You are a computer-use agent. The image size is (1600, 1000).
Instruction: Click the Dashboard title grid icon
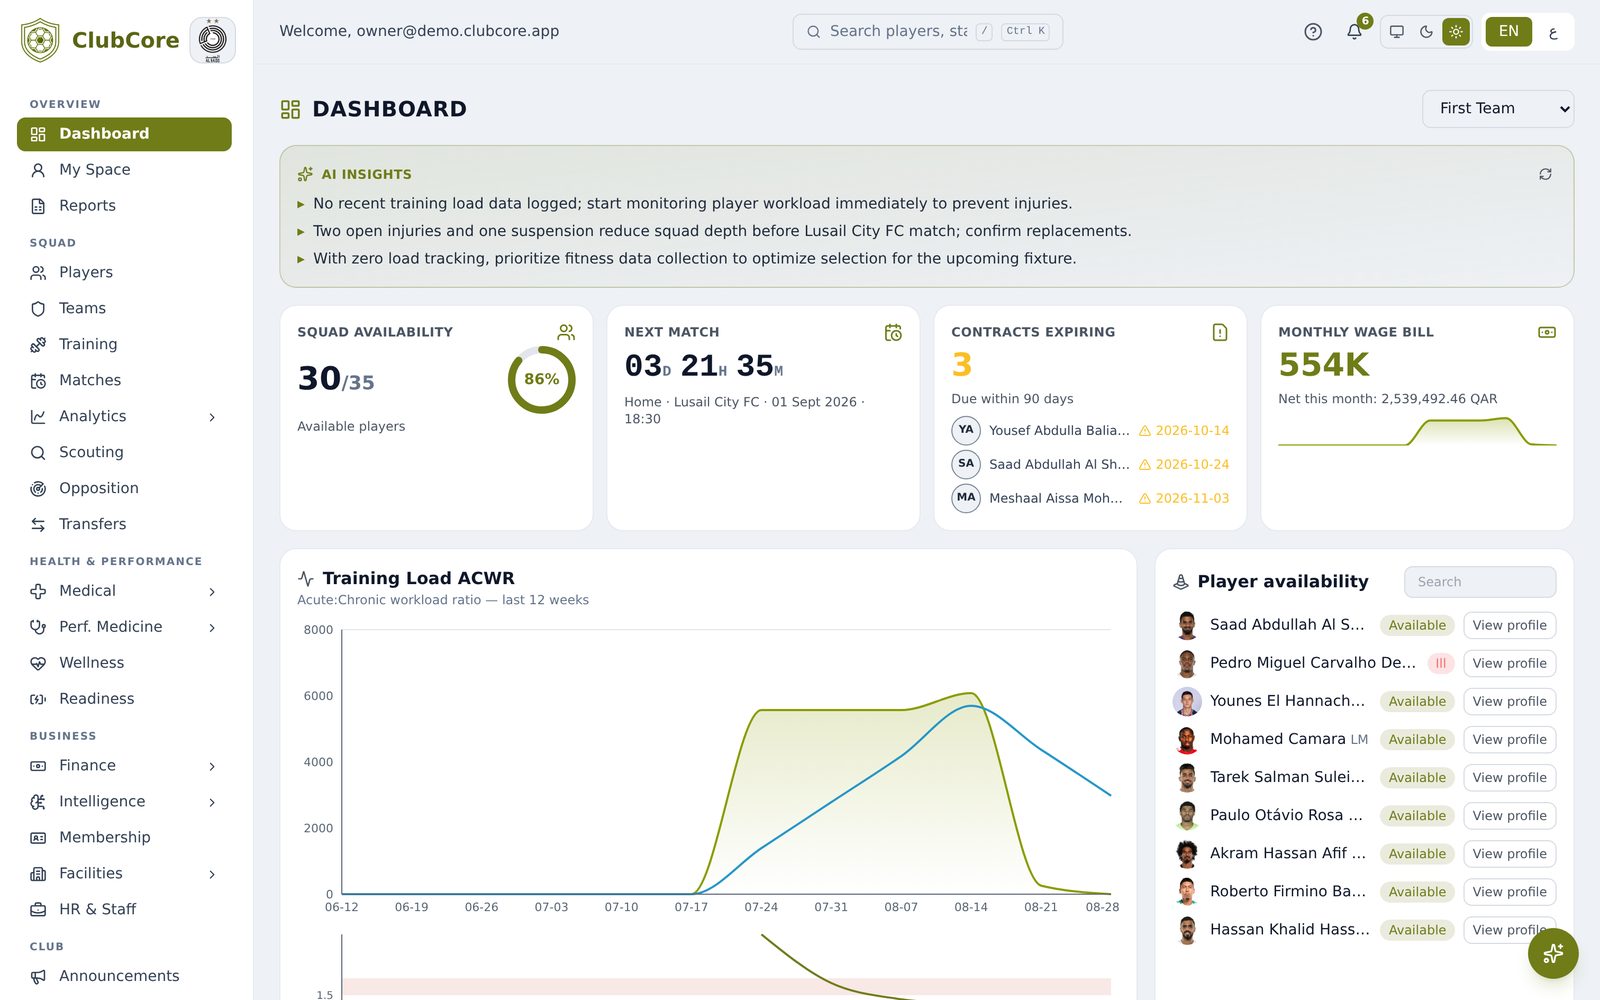click(291, 109)
